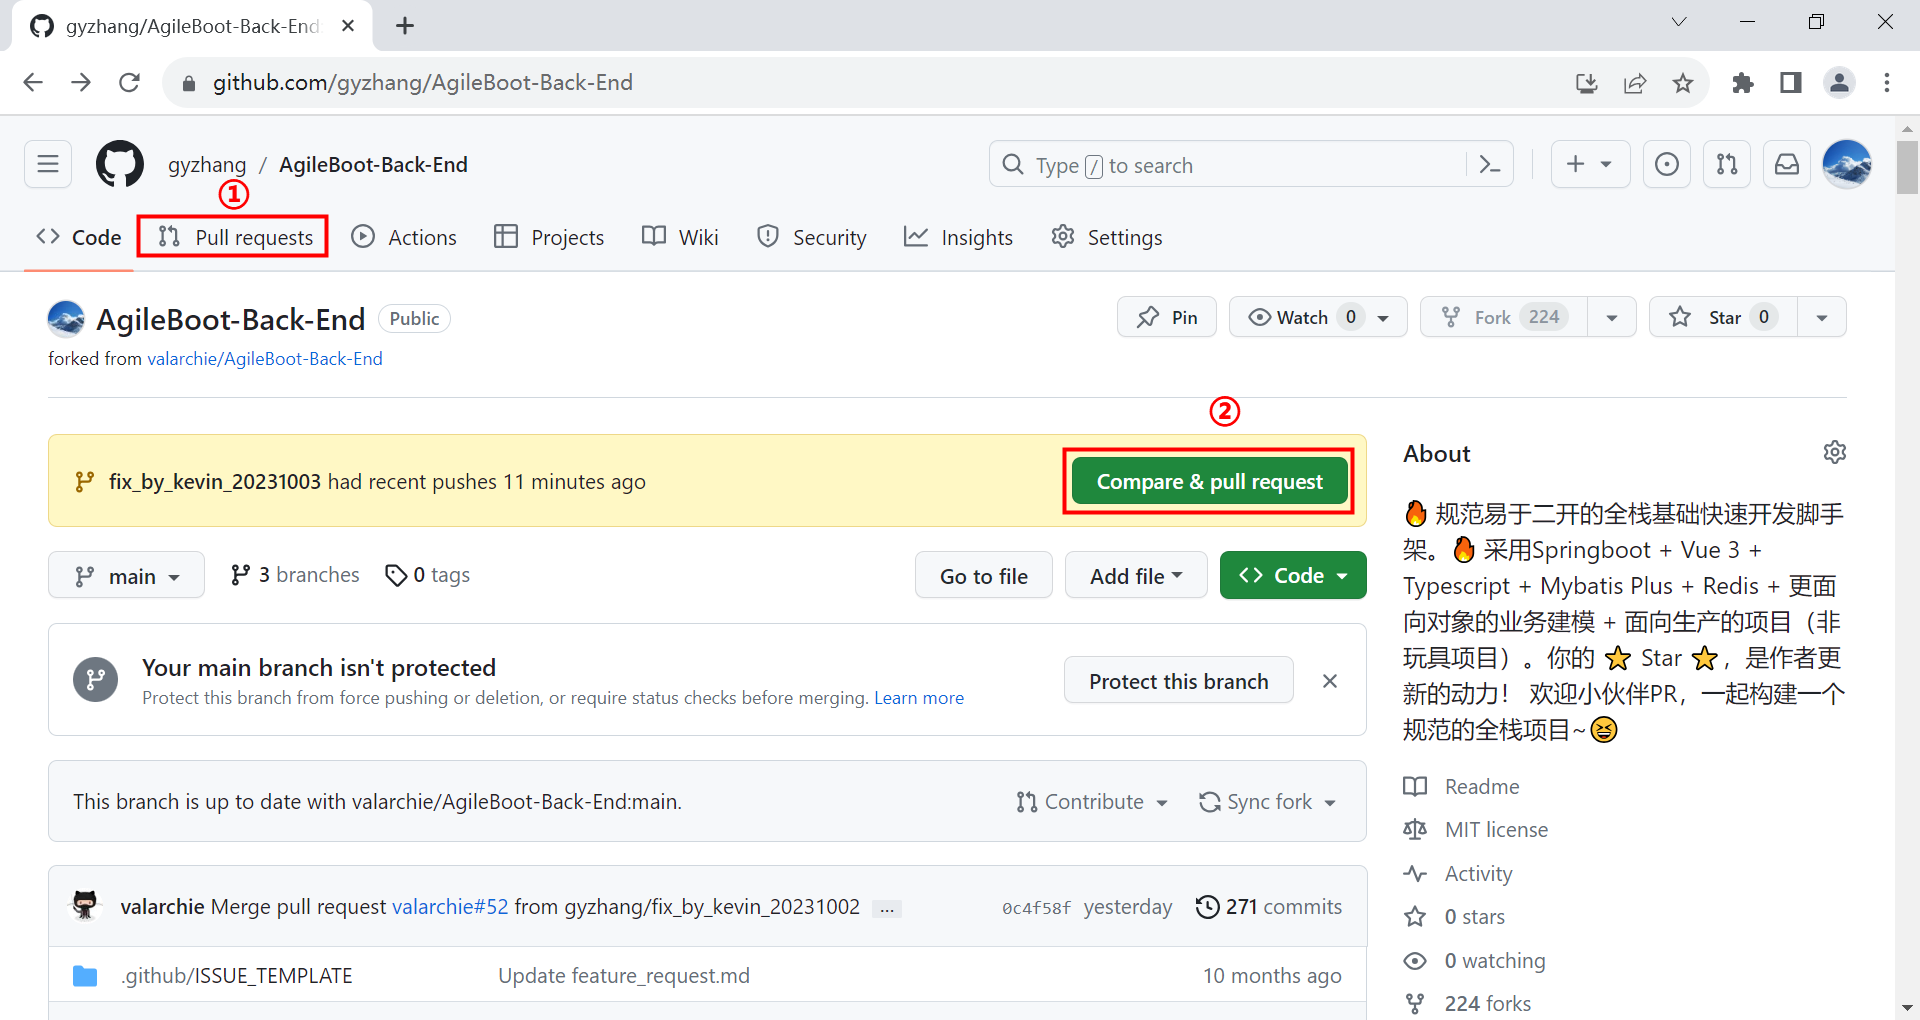Viewport: 1920px width, 1020px height.
Task: Pin the repository
Action: (x=1167, y=317)
